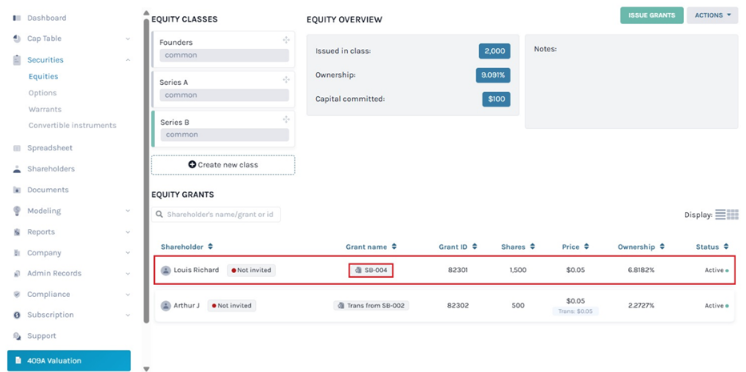Switch display to list view

(720, 215)
